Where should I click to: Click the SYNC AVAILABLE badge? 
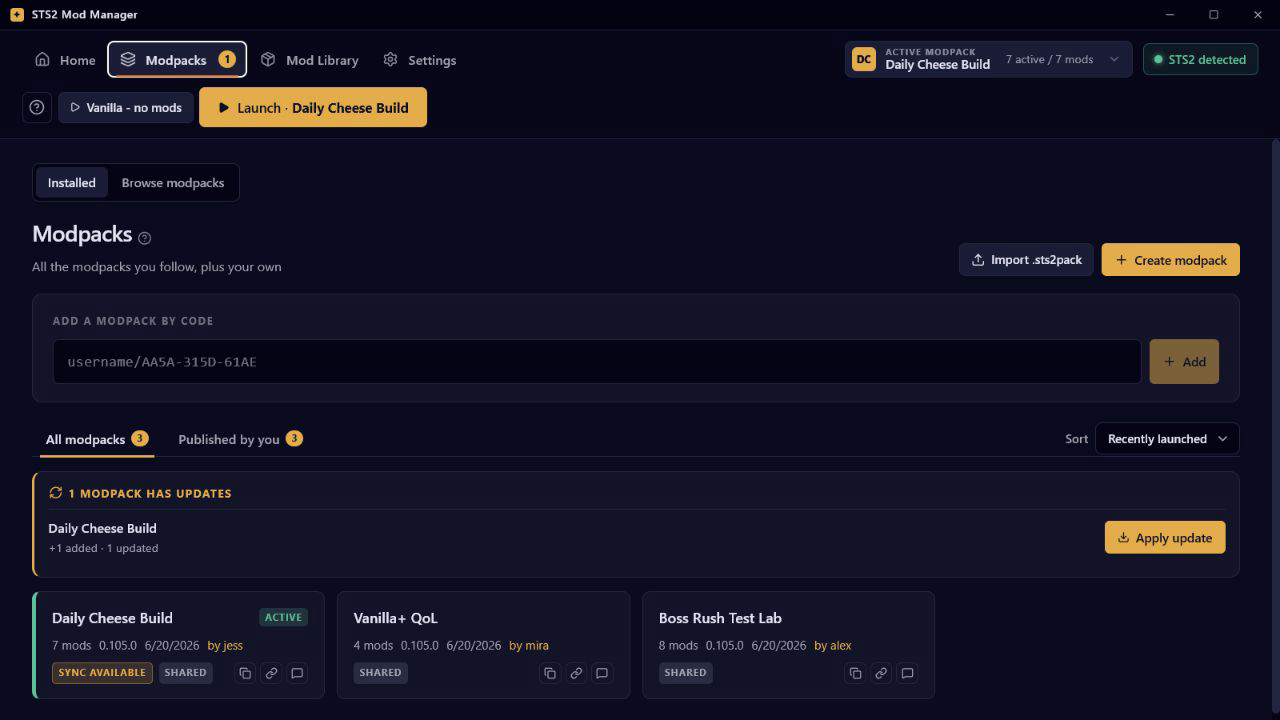coord(102,673)
